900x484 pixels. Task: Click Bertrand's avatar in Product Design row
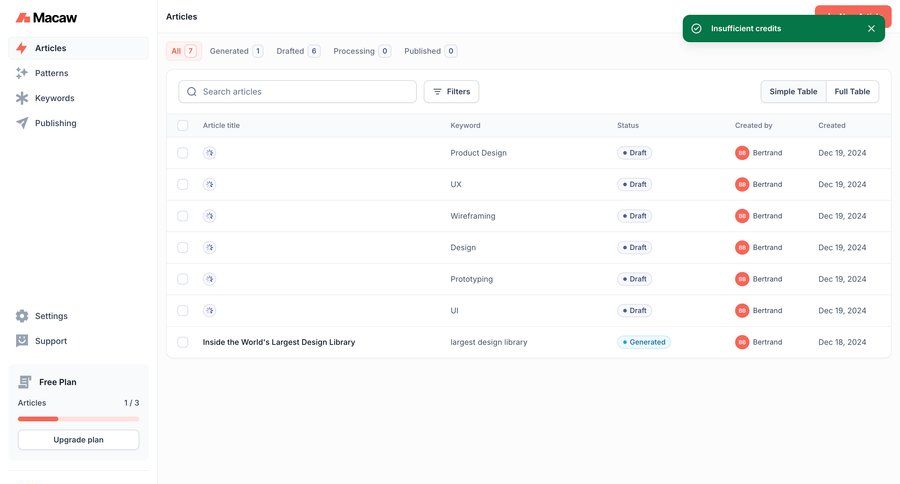[742, 153]
